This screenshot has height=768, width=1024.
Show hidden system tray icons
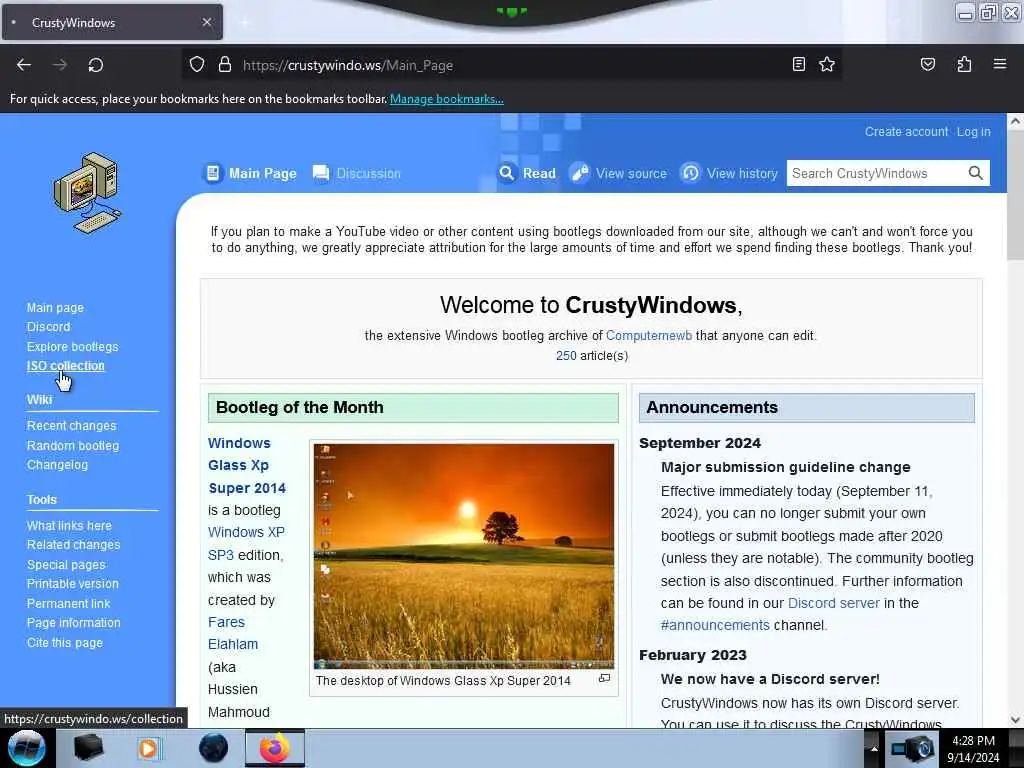(x=873, y=748)
